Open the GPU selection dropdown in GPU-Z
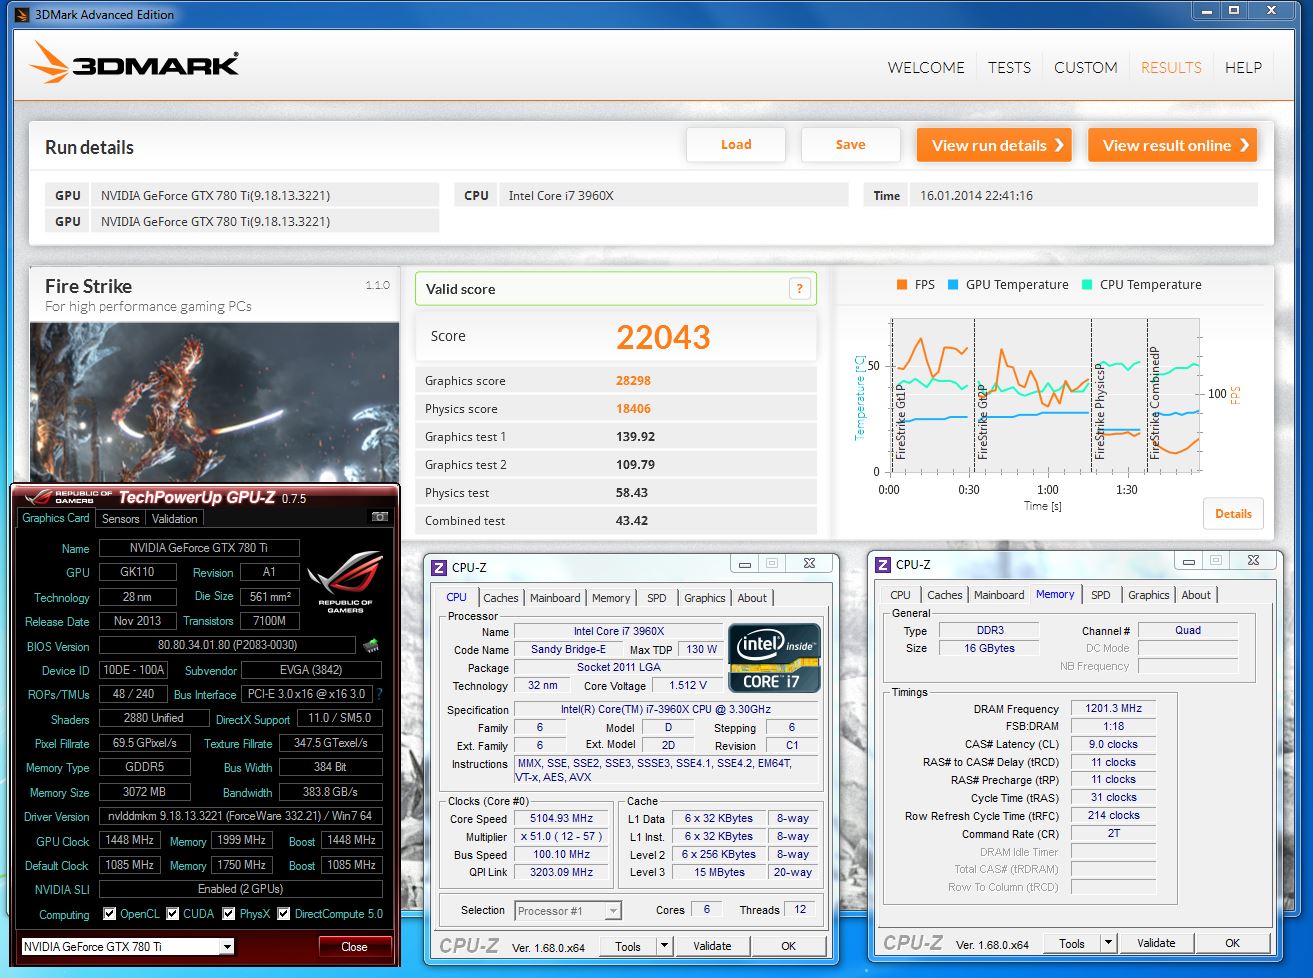This screenshot has height=978, width=1313. (x=128, y=946)
